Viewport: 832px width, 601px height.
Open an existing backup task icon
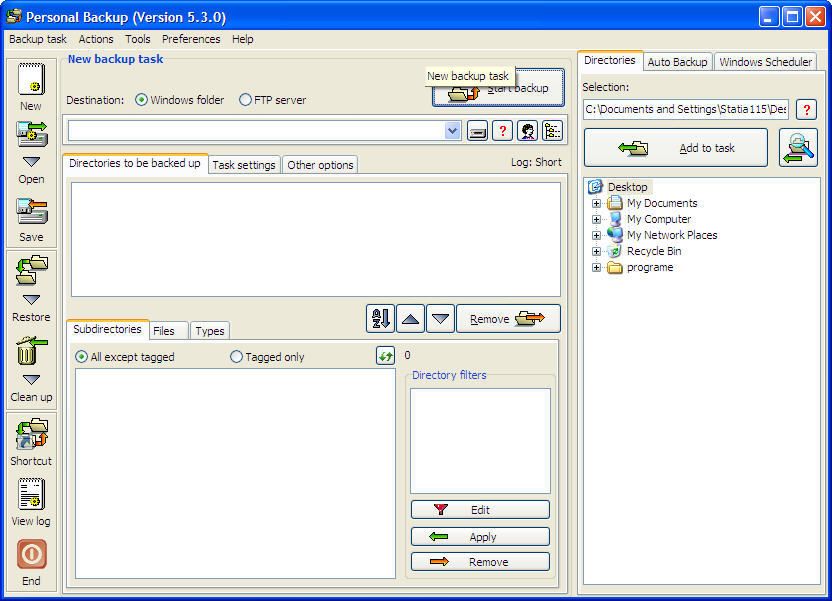point(31,134)
